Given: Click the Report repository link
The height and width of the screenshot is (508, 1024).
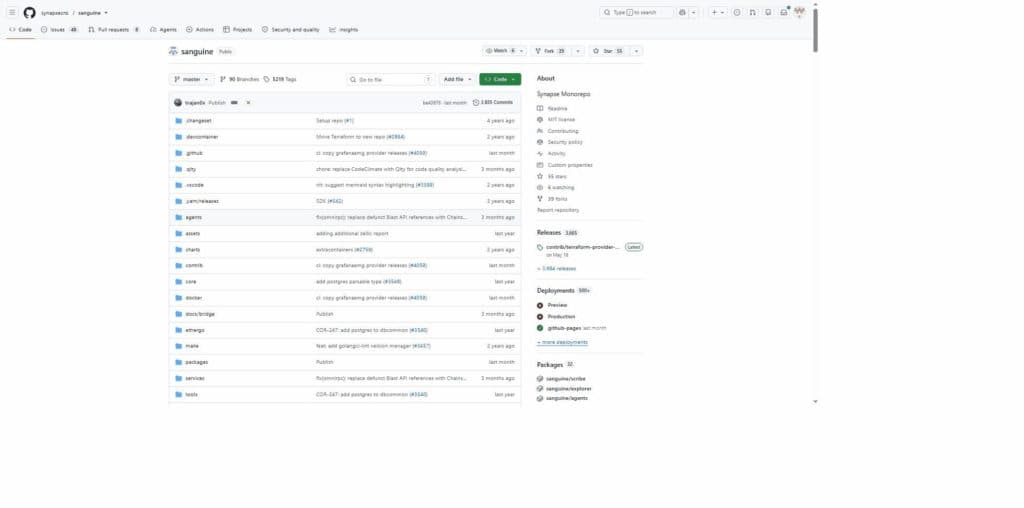Looking at the screenshot, I should pos(558,210).
